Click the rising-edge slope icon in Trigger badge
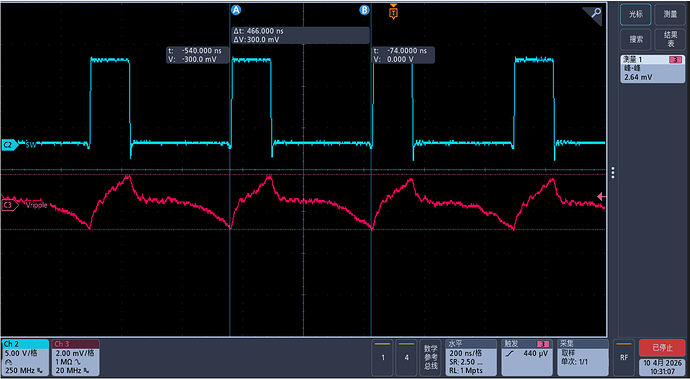The width and height of the screenshot is (690, 379). (x=509, y=353)
